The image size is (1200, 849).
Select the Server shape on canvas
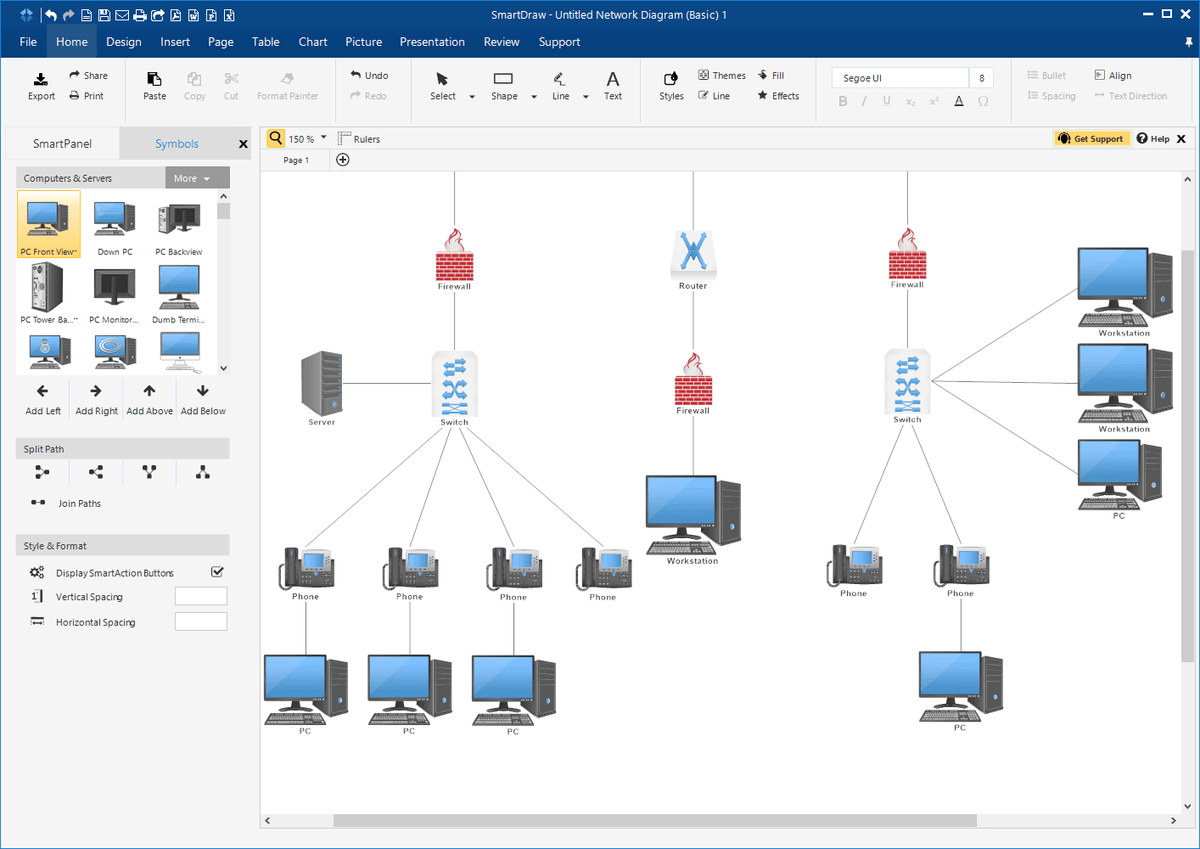coord(322,384)
